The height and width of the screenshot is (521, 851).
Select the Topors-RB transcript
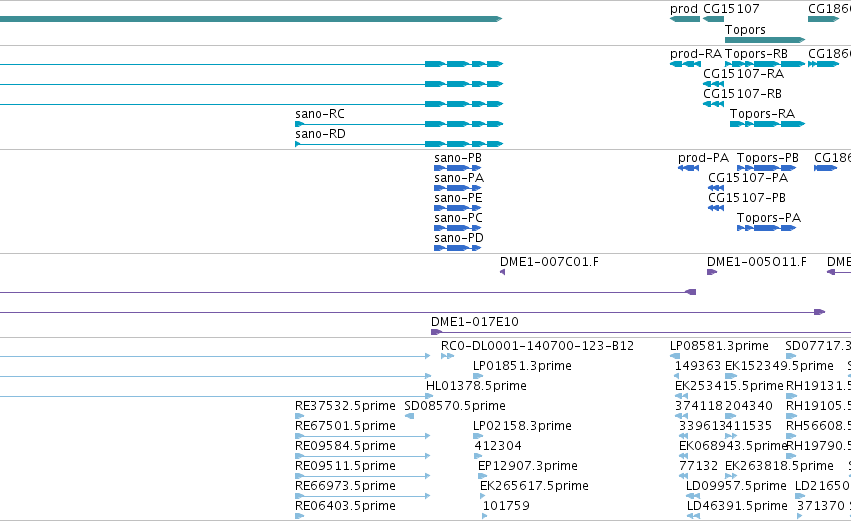pyautogui.click(x=765, y=64)
